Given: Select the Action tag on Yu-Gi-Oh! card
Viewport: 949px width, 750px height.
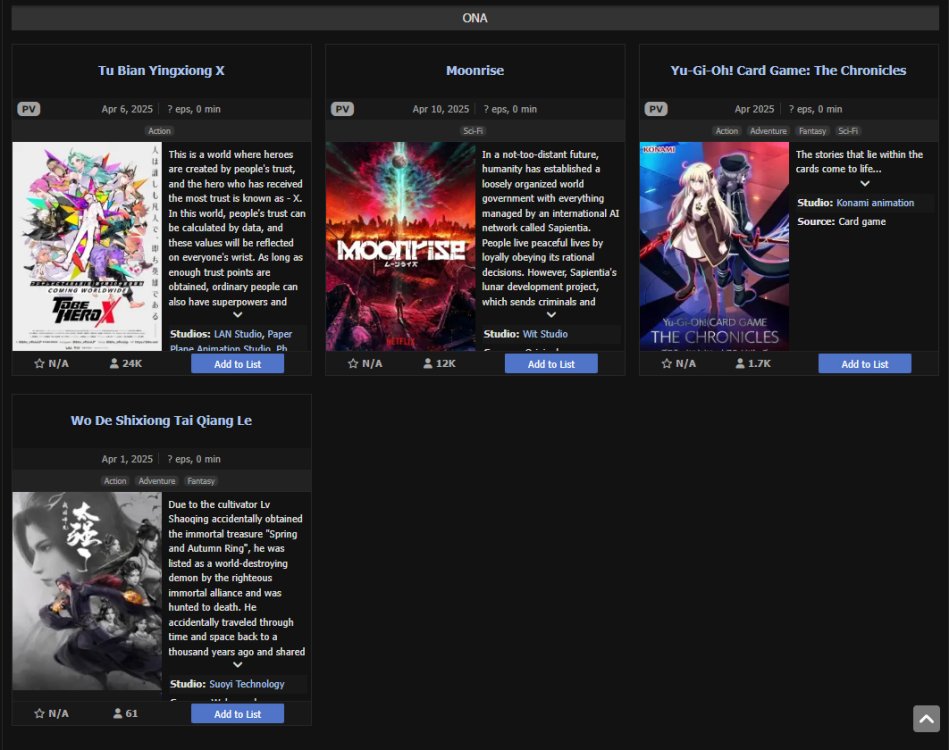Looking at the screenshot, I should tap(727, 131).
